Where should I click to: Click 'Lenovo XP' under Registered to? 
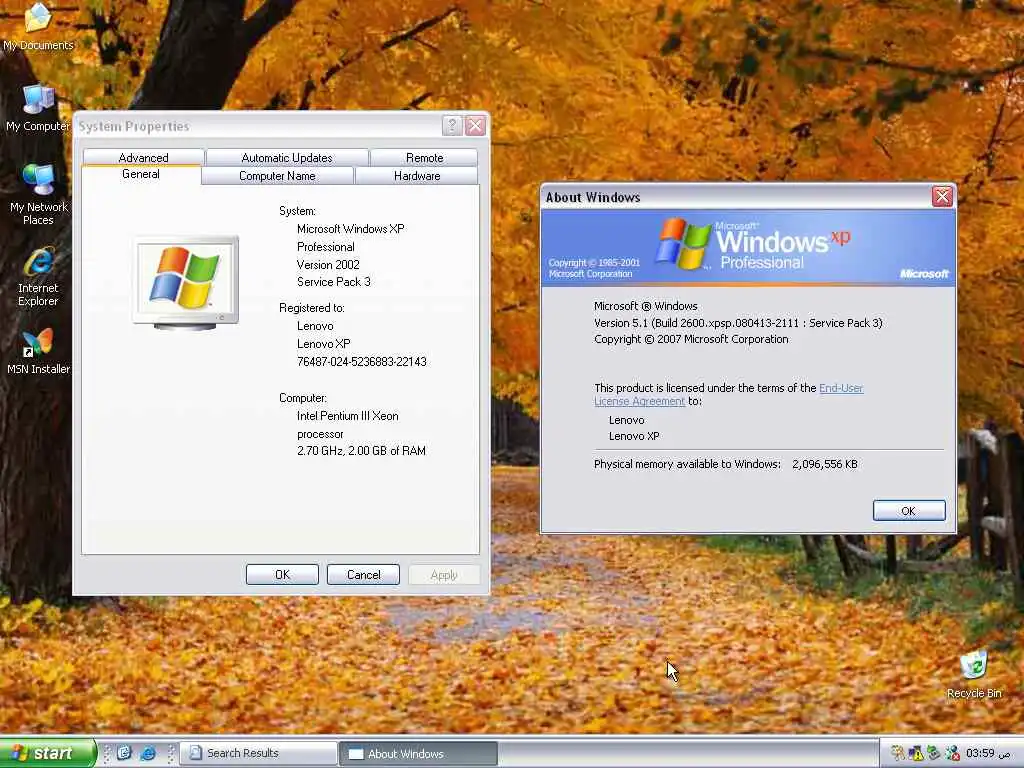(323, 344)
